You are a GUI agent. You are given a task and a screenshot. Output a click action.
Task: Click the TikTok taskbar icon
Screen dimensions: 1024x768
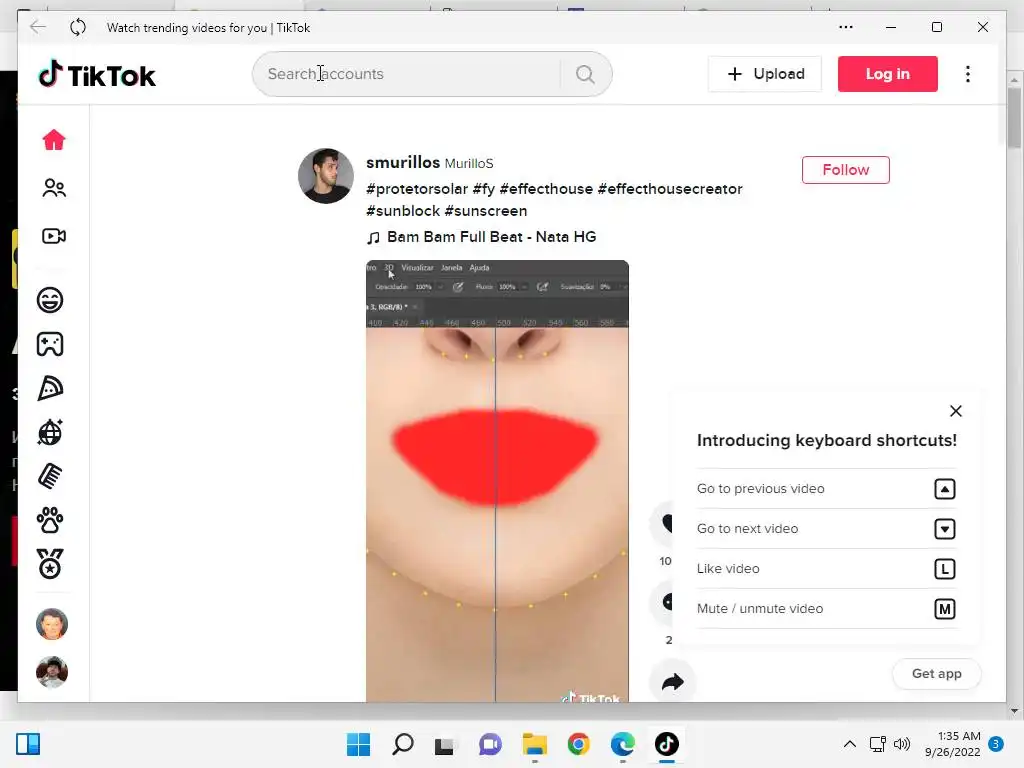(x=667, y=744)
